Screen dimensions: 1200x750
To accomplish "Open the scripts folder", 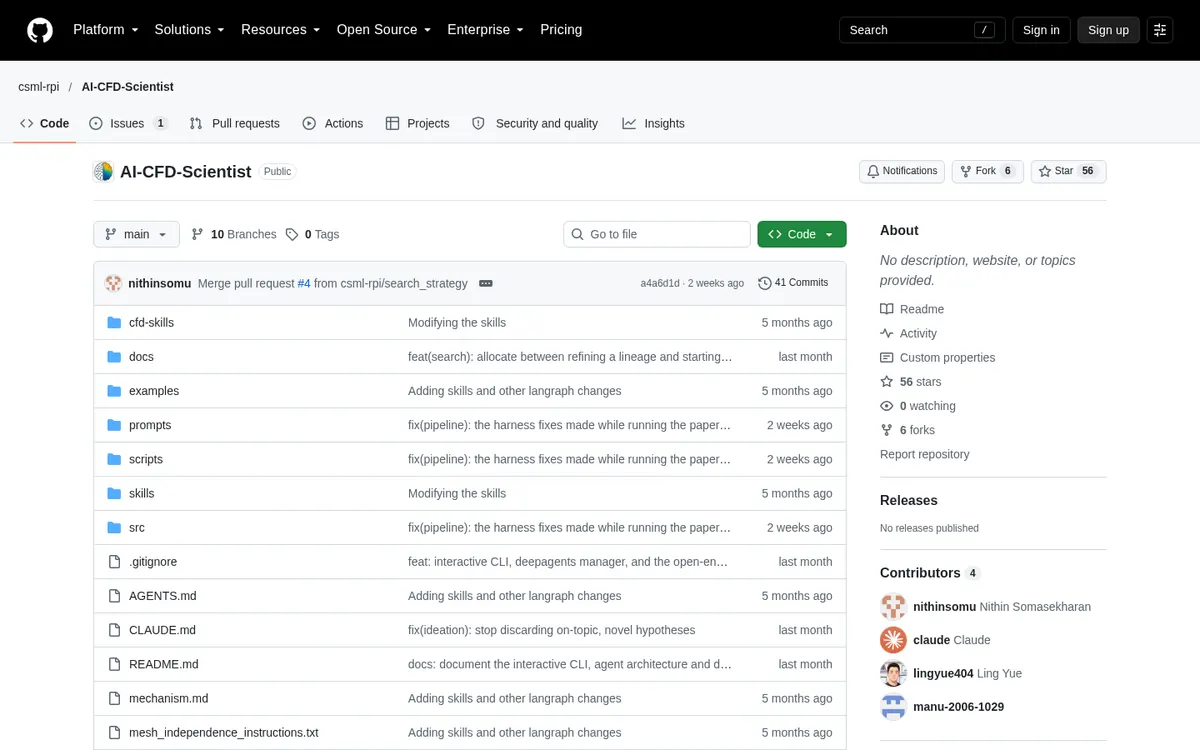I will [x=146, y=459].
